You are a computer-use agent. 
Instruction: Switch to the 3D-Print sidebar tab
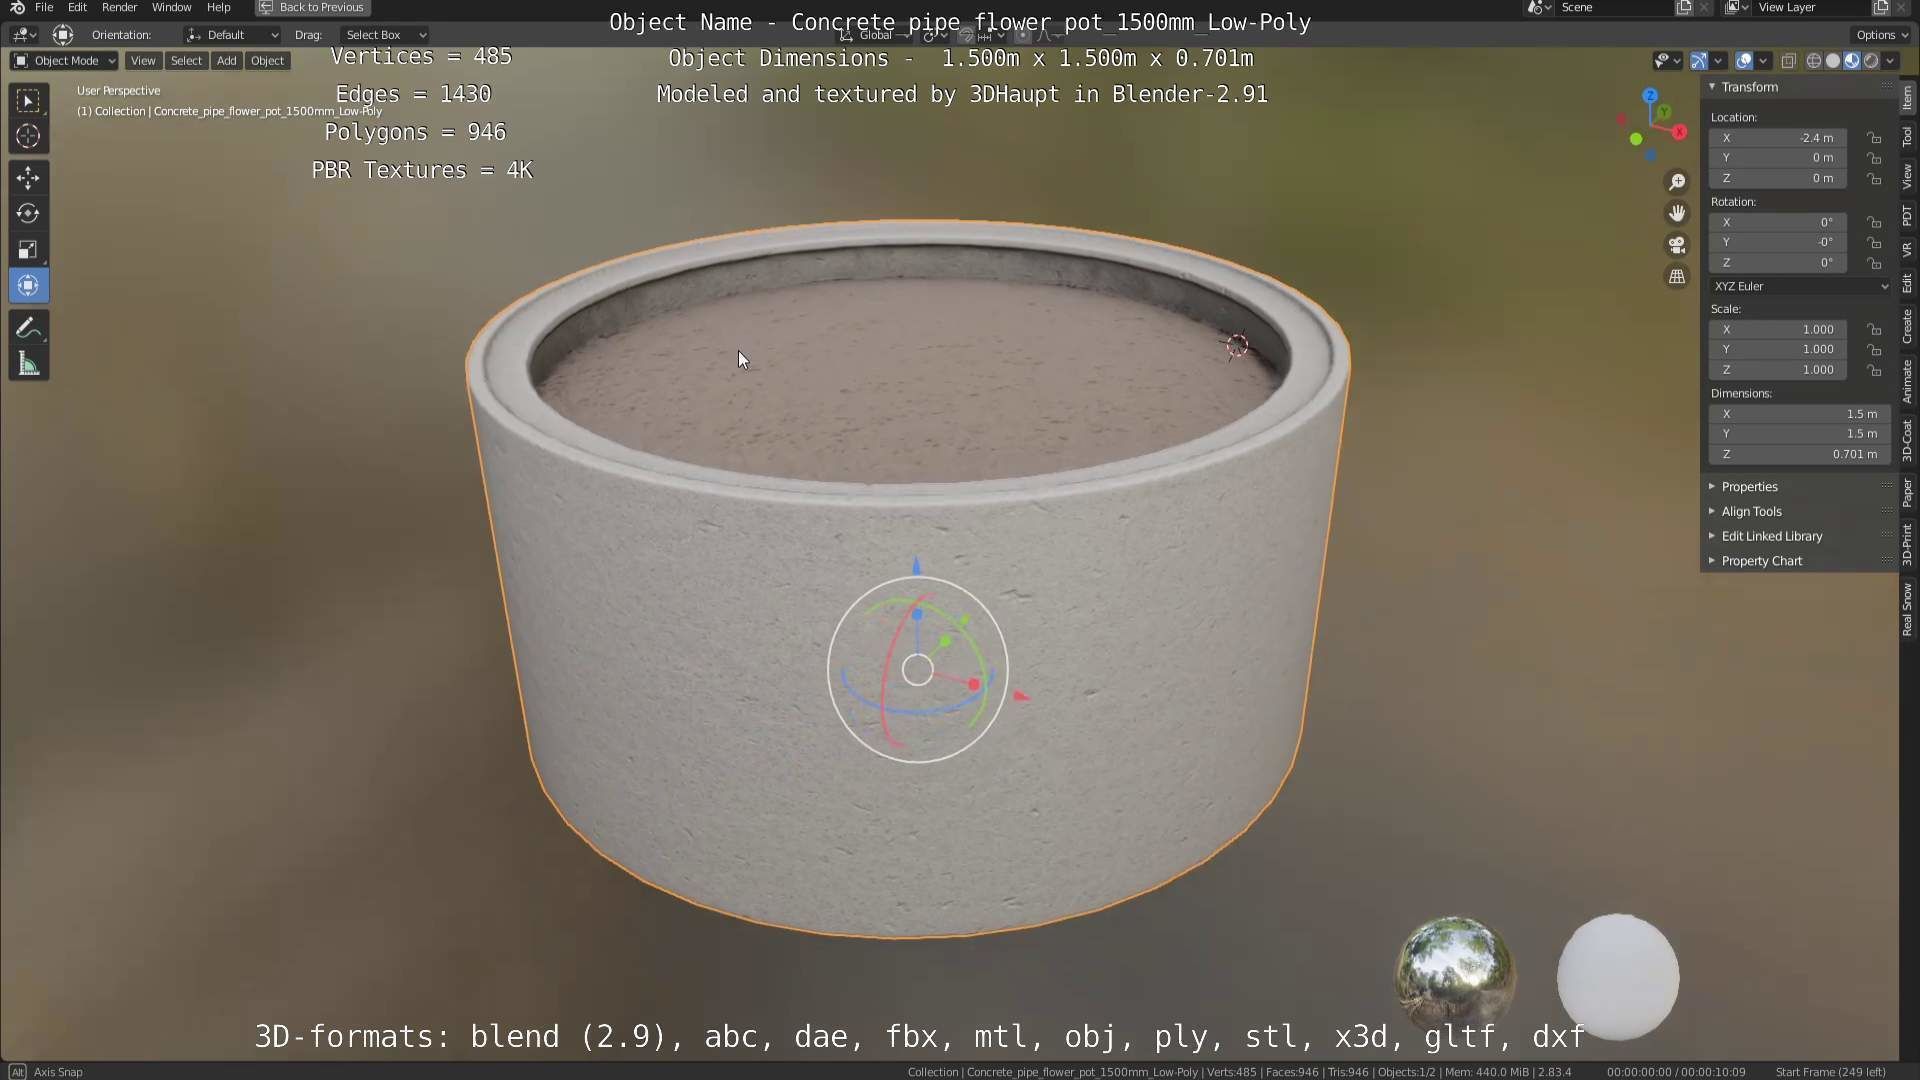click(x=1908, y=544)
